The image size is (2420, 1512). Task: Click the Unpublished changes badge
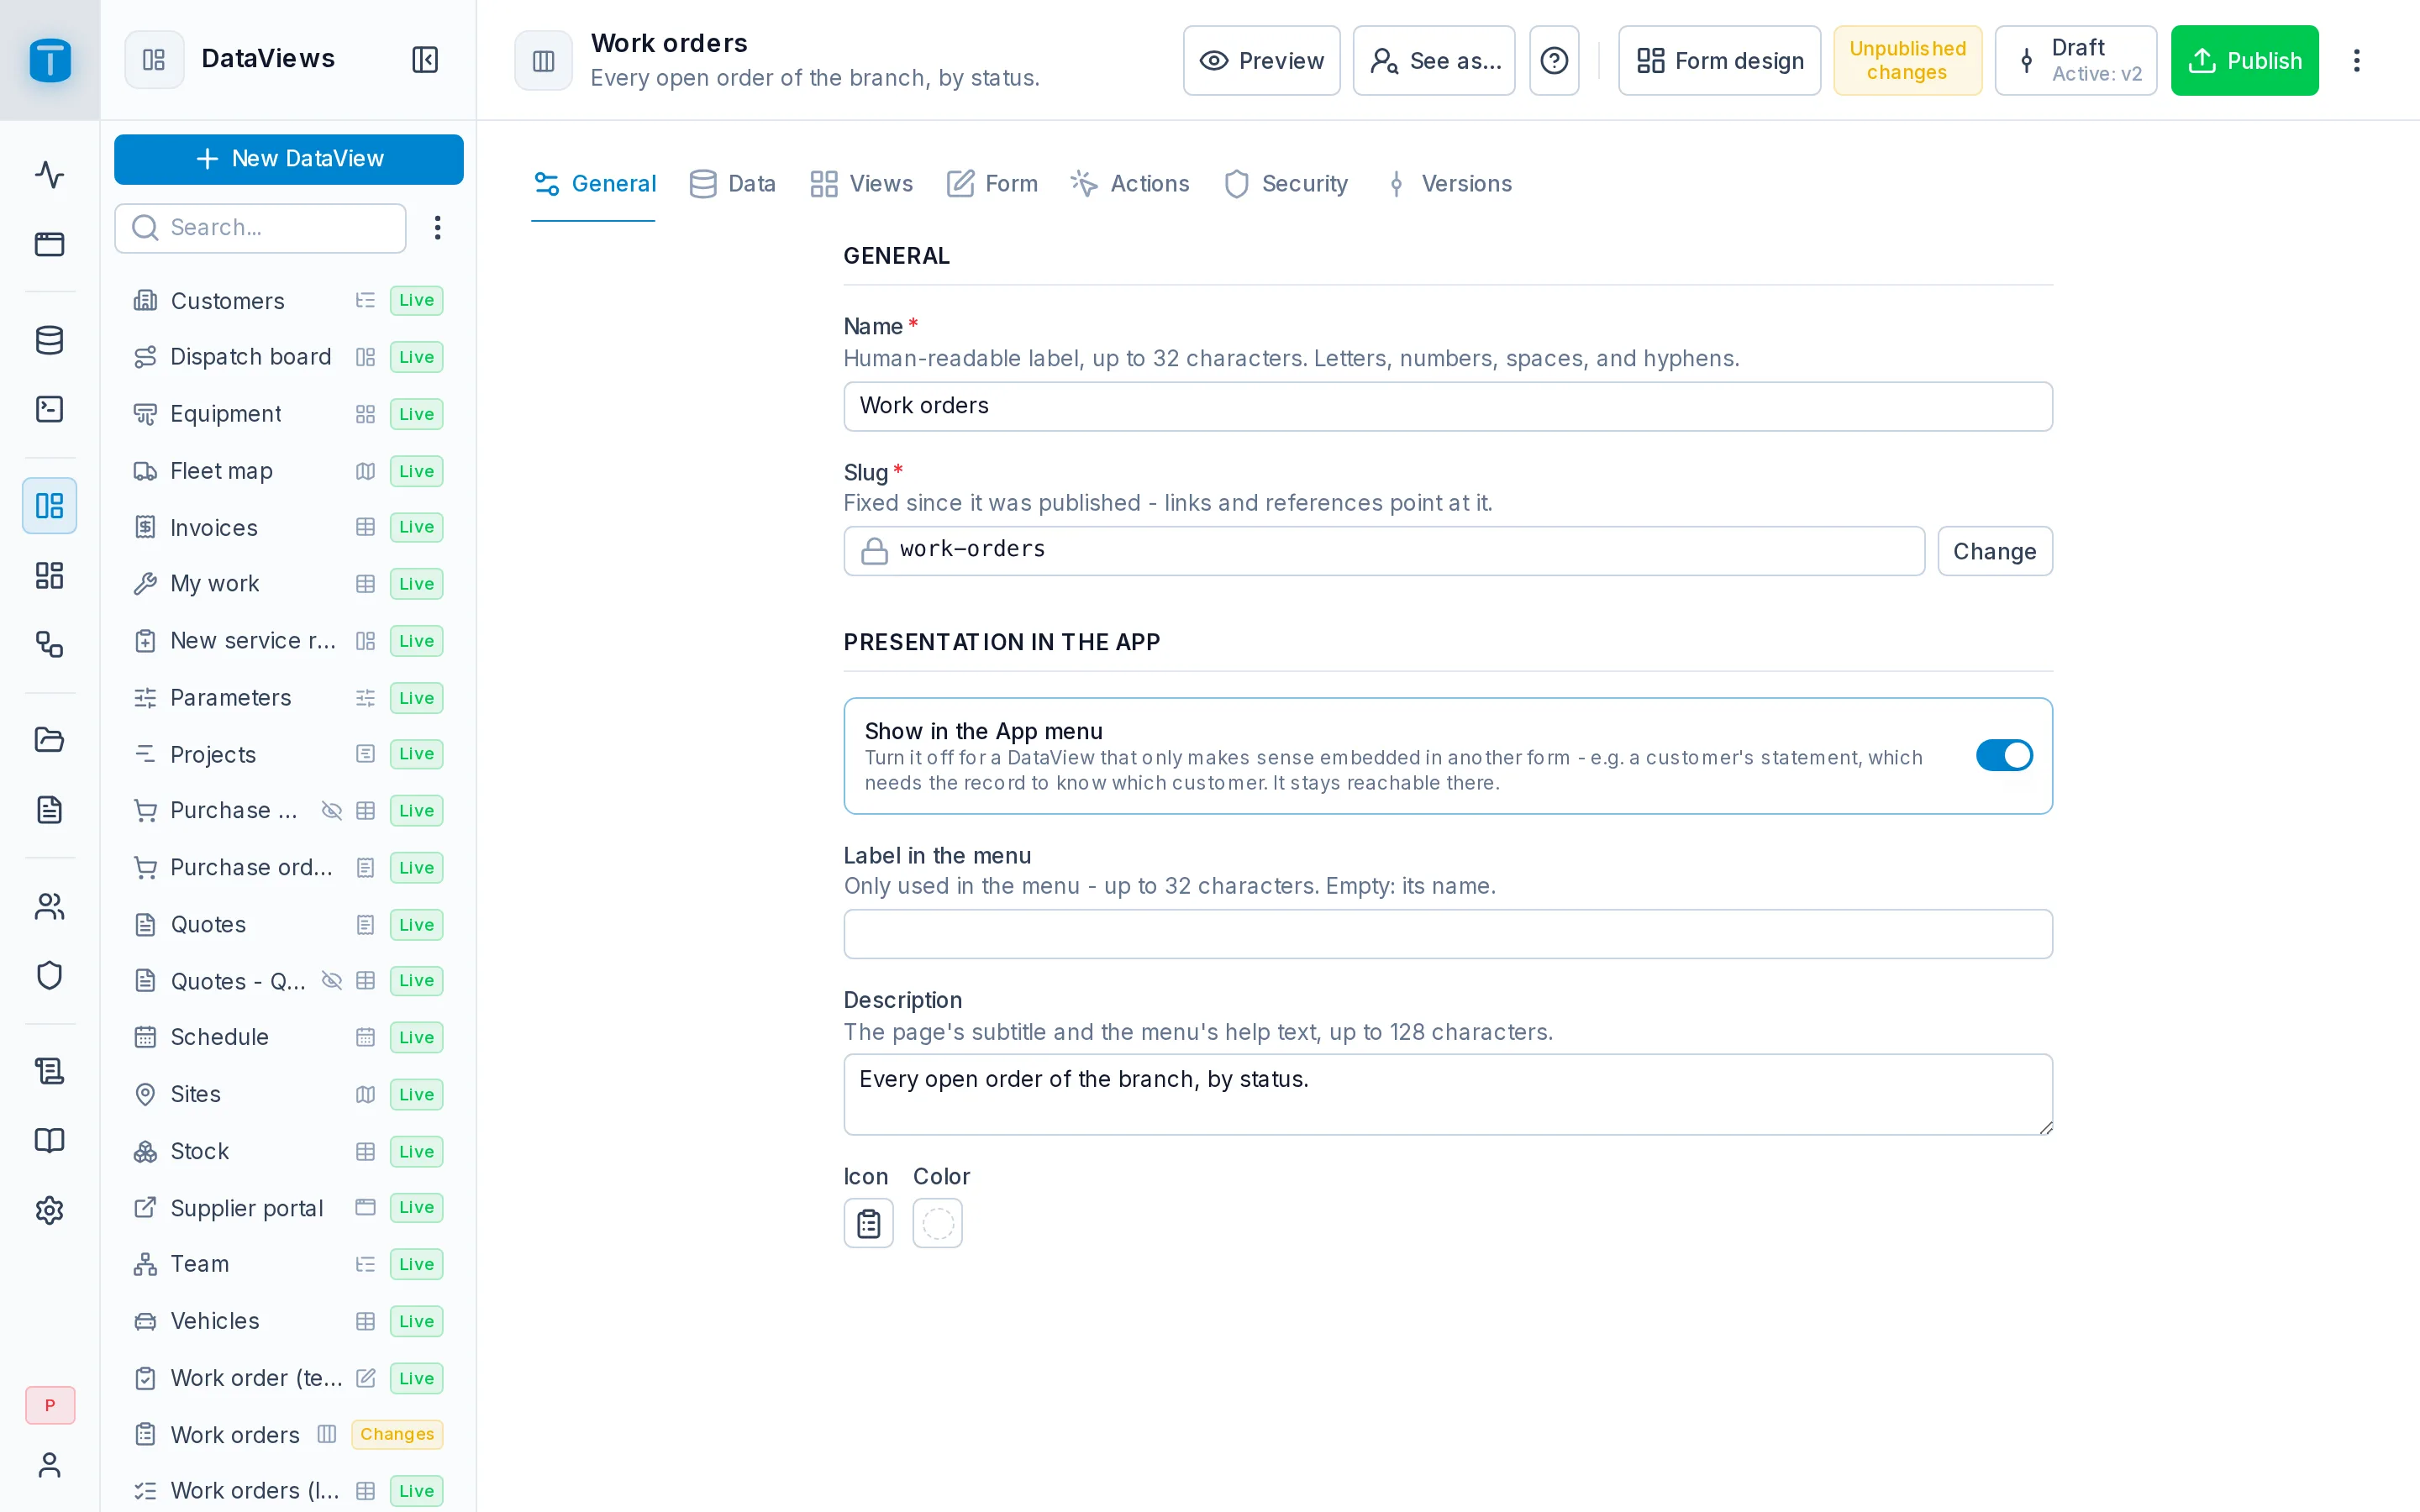pos(1907,61)
